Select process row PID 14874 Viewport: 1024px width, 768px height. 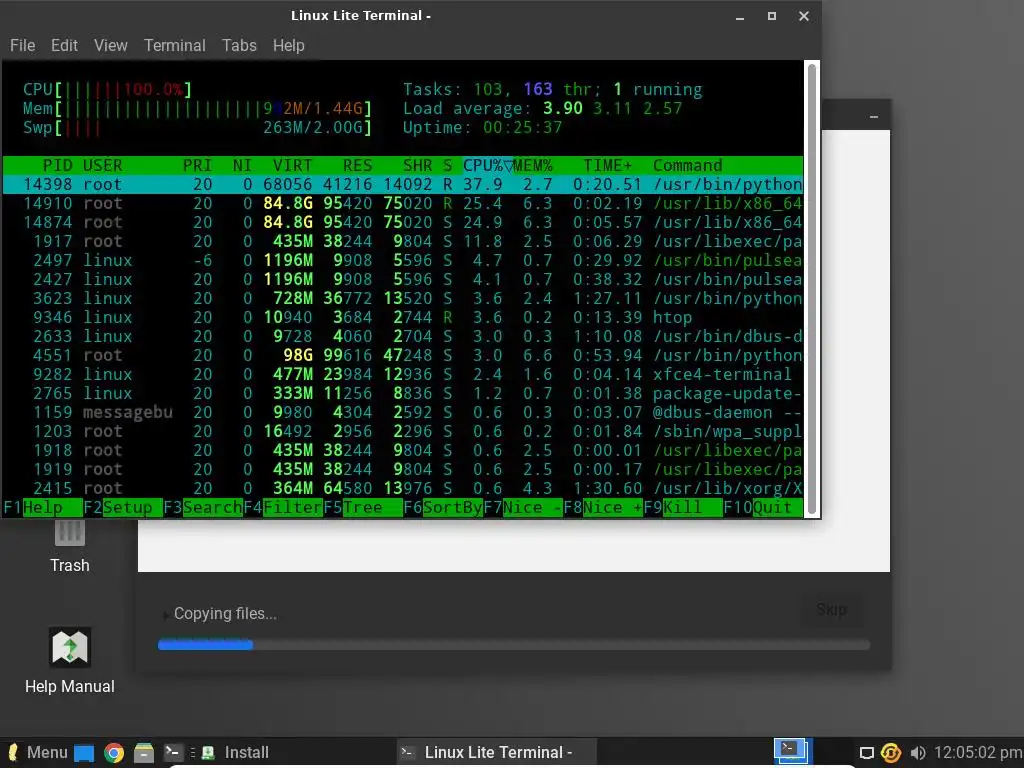403,222
